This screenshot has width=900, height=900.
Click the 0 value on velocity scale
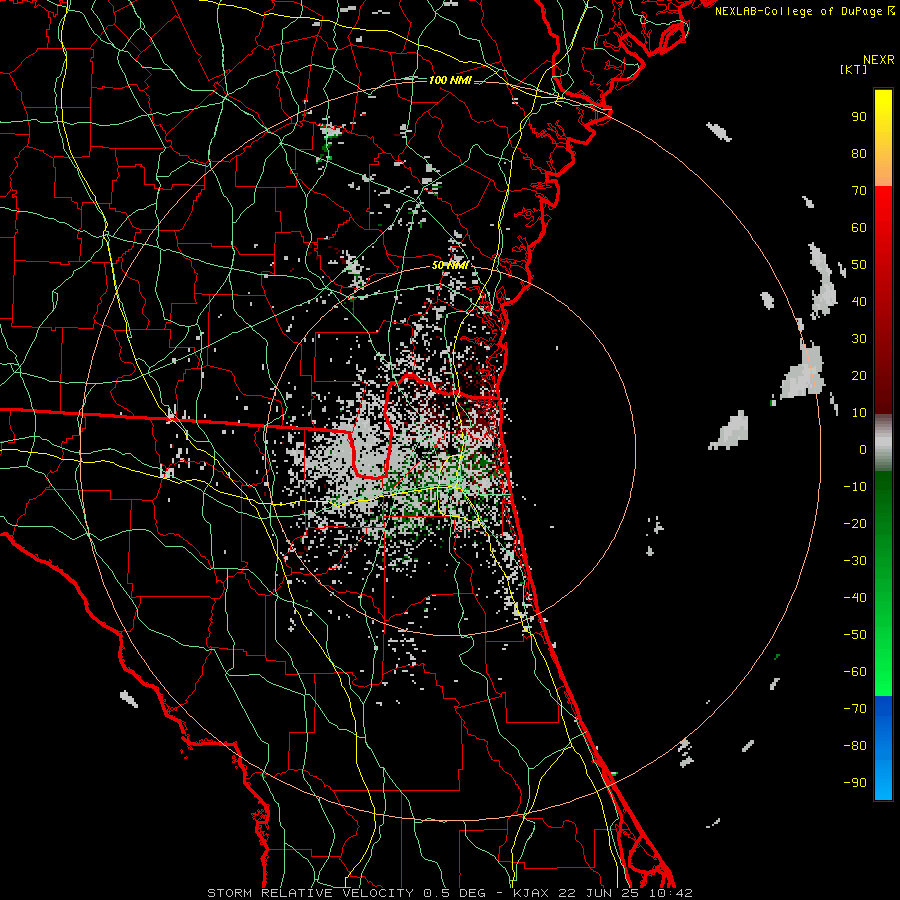[x=863, y=449]
